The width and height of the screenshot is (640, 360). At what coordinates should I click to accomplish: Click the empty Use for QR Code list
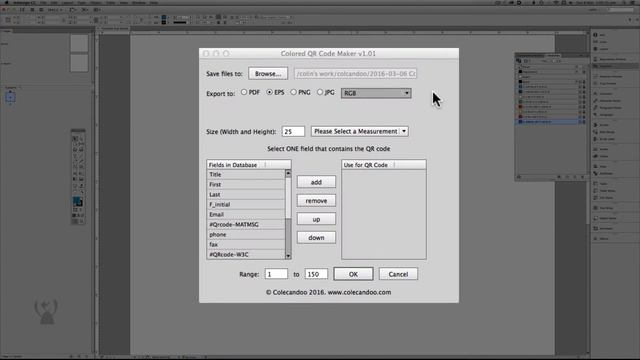[x=384, y=214]
